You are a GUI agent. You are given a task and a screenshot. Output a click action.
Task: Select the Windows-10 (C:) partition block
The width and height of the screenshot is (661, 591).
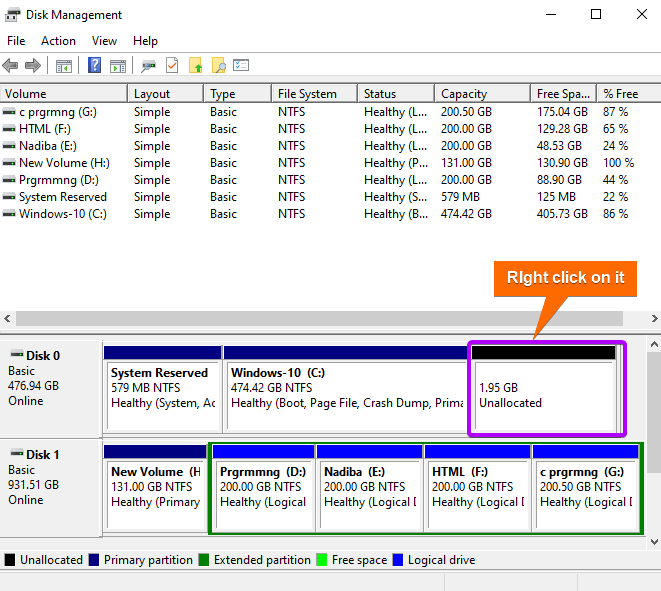tap(345, 389)
